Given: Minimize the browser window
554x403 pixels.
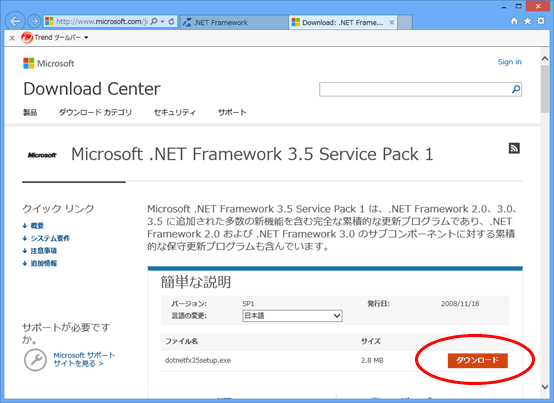Looking at the screenshot, I should pyautogui.click(x=504, y=7).
